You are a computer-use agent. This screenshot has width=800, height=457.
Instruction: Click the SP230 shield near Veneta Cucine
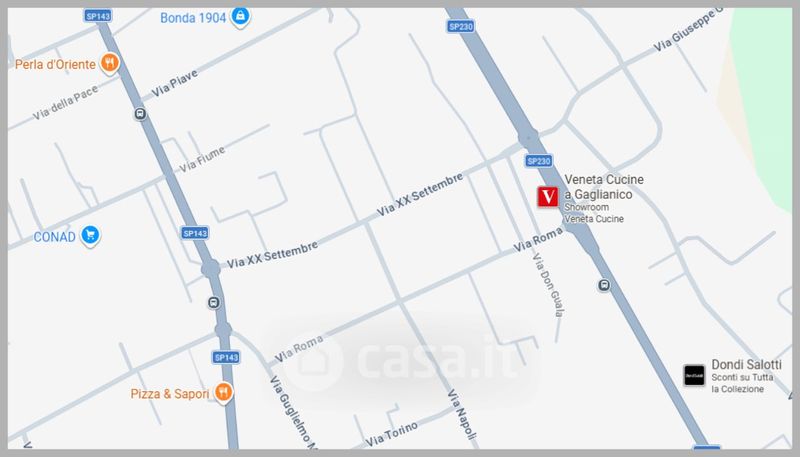tap(539, 161)
